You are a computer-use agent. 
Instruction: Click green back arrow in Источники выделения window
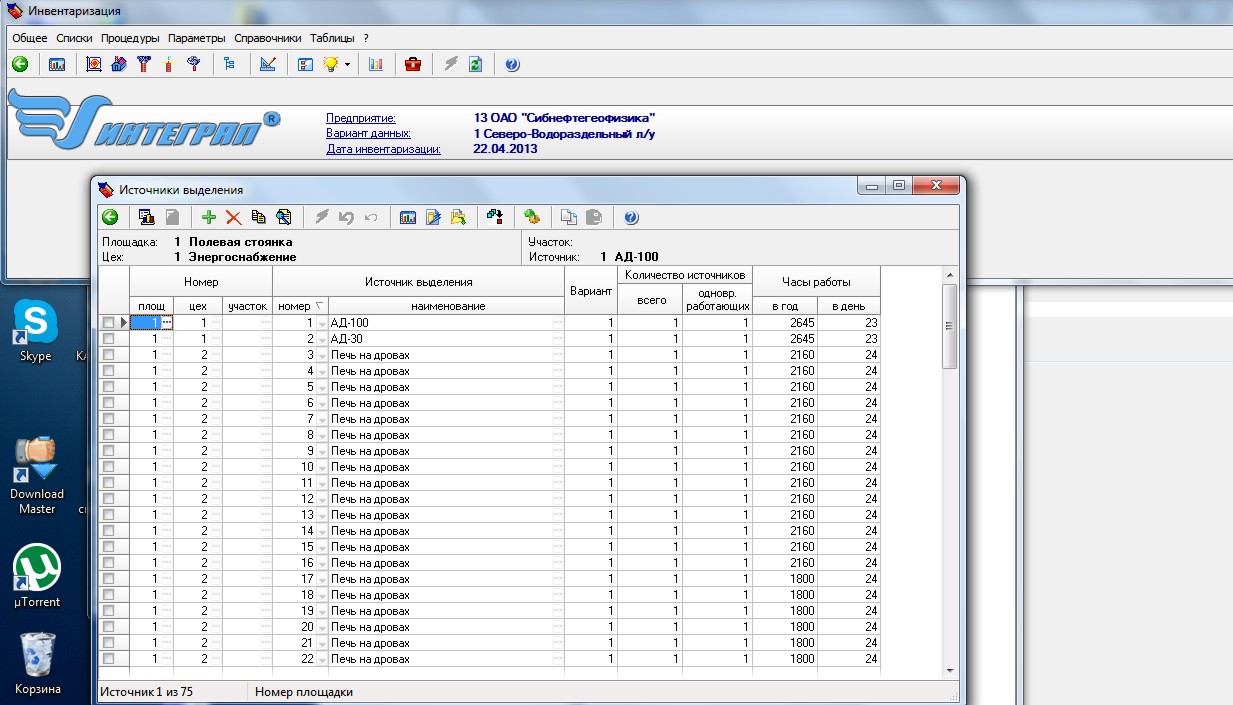[110, 217]
